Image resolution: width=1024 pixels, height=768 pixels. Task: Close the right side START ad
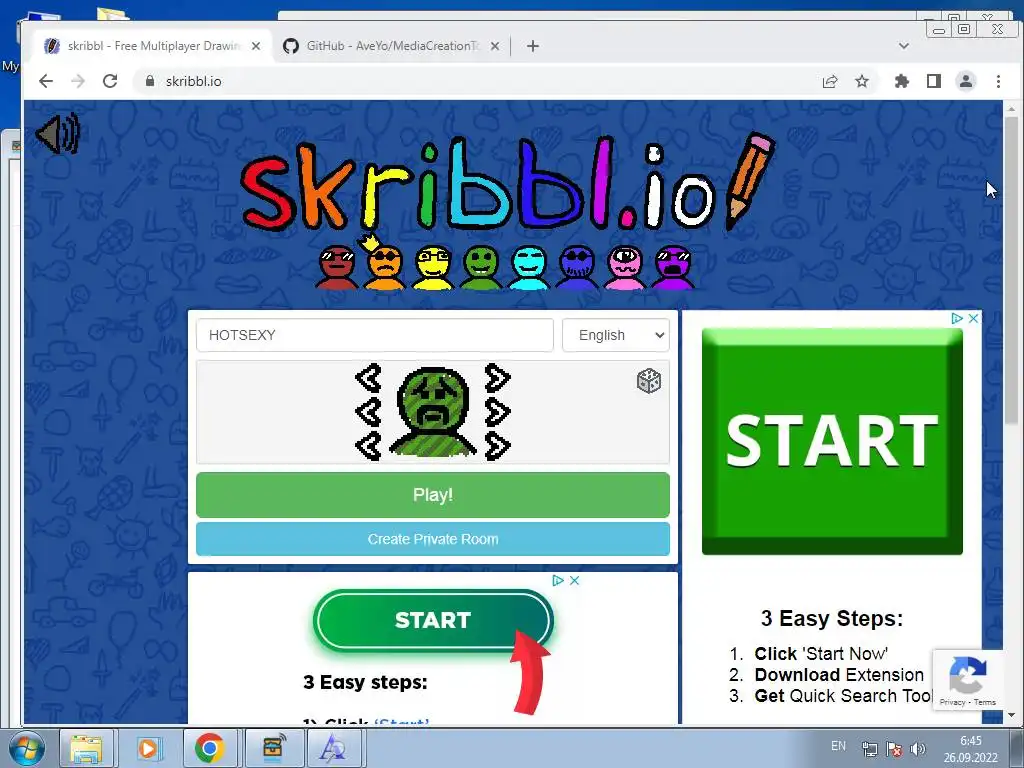[x=973, y=318]
